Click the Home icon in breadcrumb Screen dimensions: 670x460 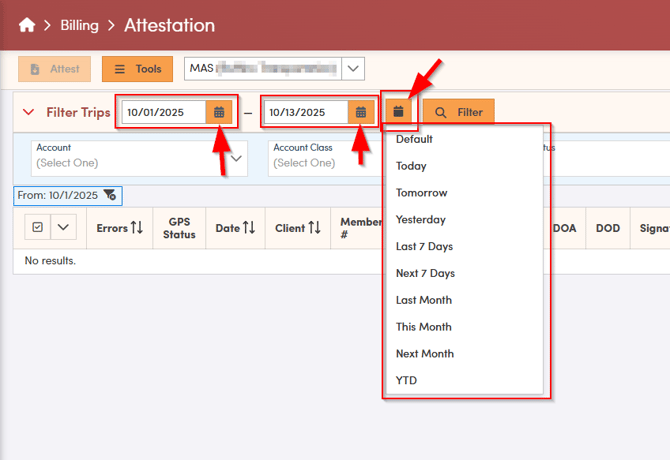coord(27,24)
